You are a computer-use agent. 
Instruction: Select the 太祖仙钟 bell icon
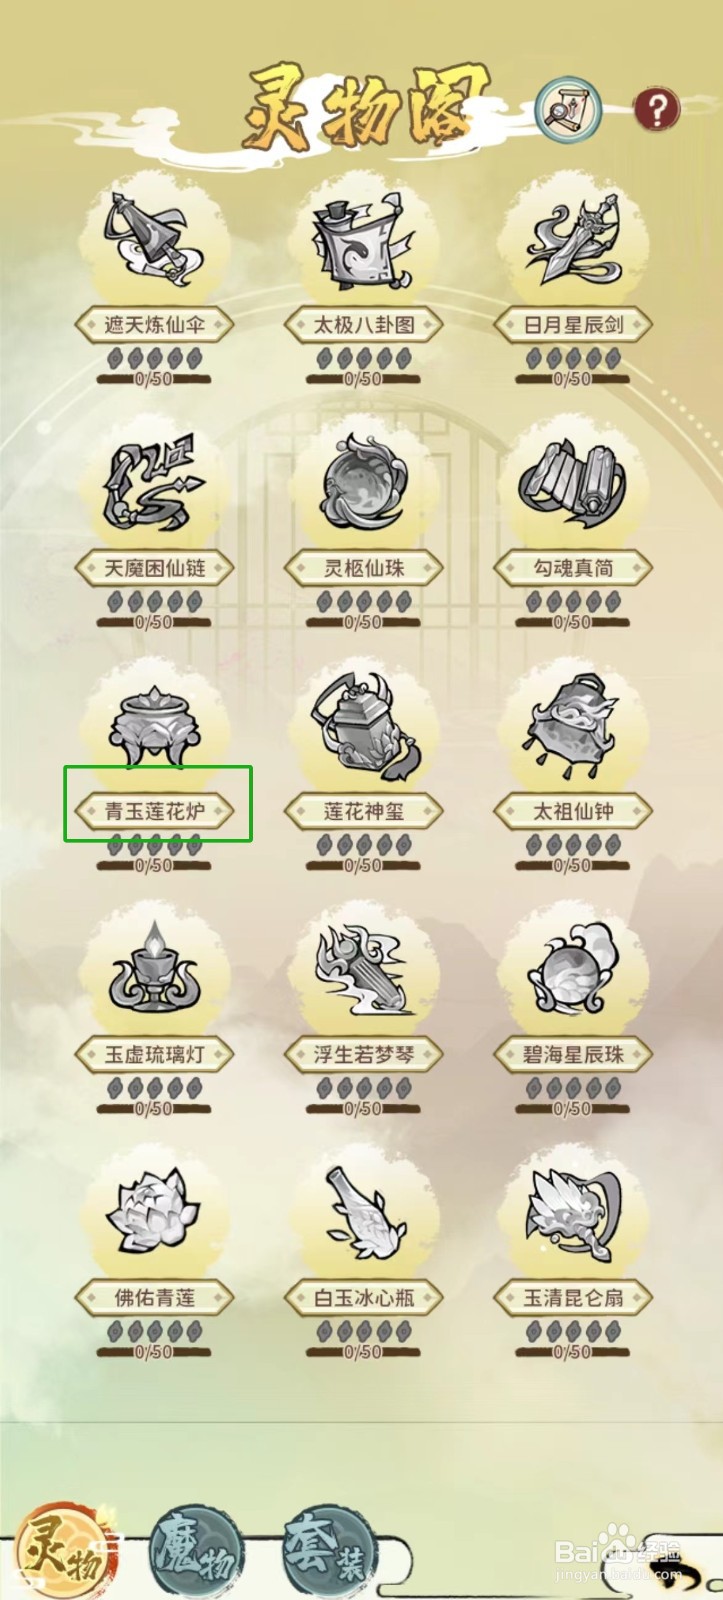tap(573, 725)
